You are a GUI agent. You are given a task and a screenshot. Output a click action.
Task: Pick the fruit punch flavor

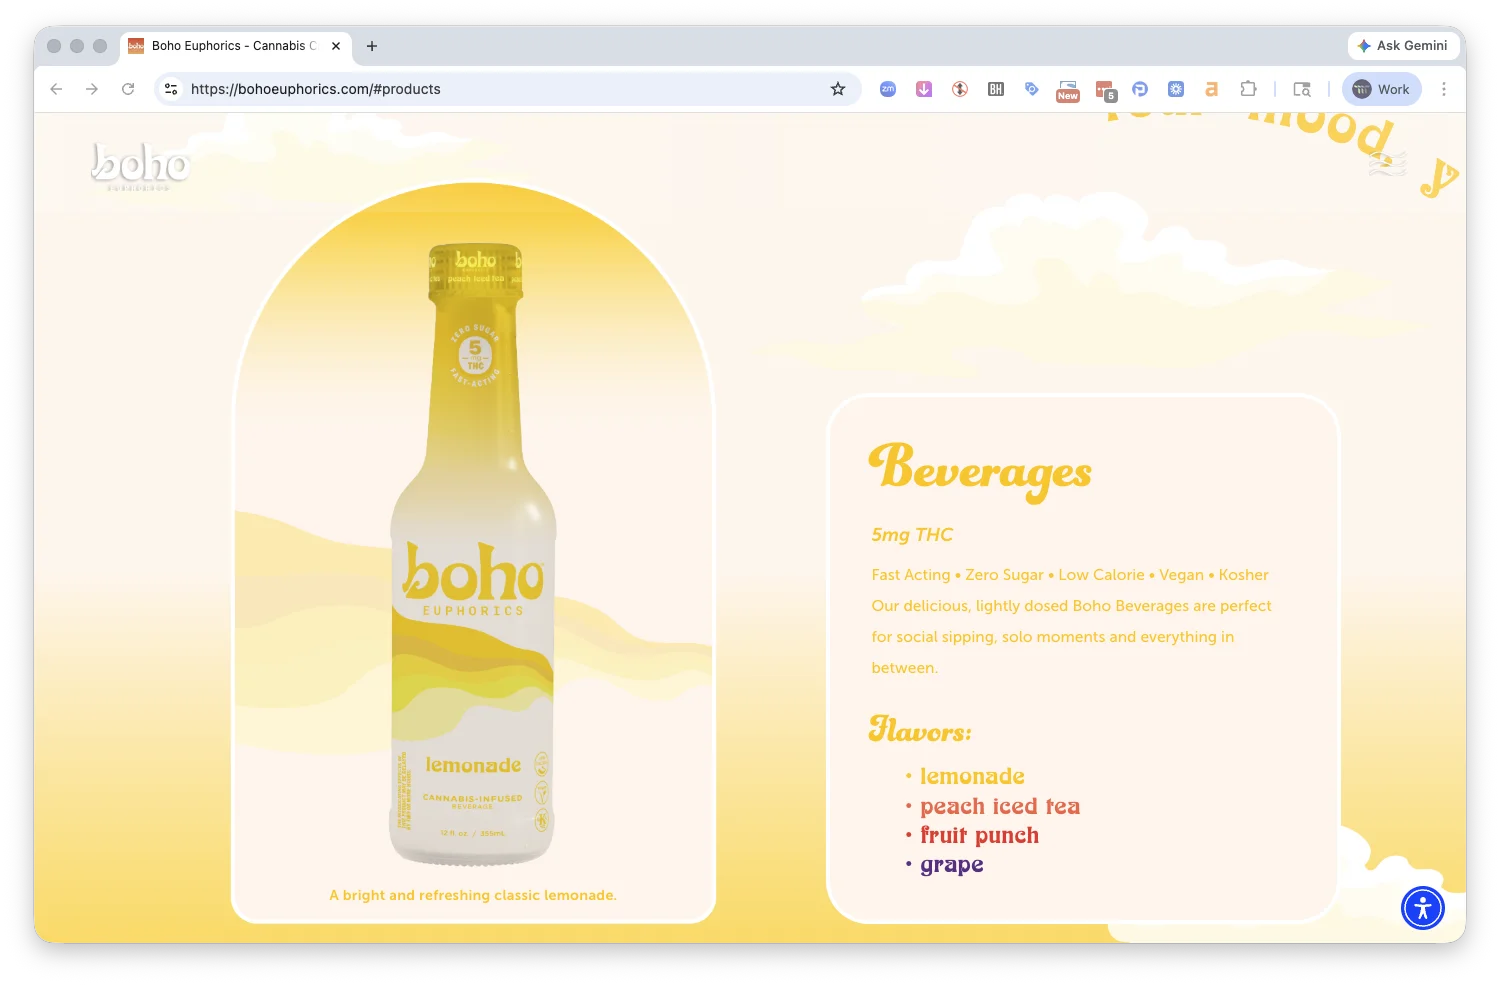pos(979,835)
